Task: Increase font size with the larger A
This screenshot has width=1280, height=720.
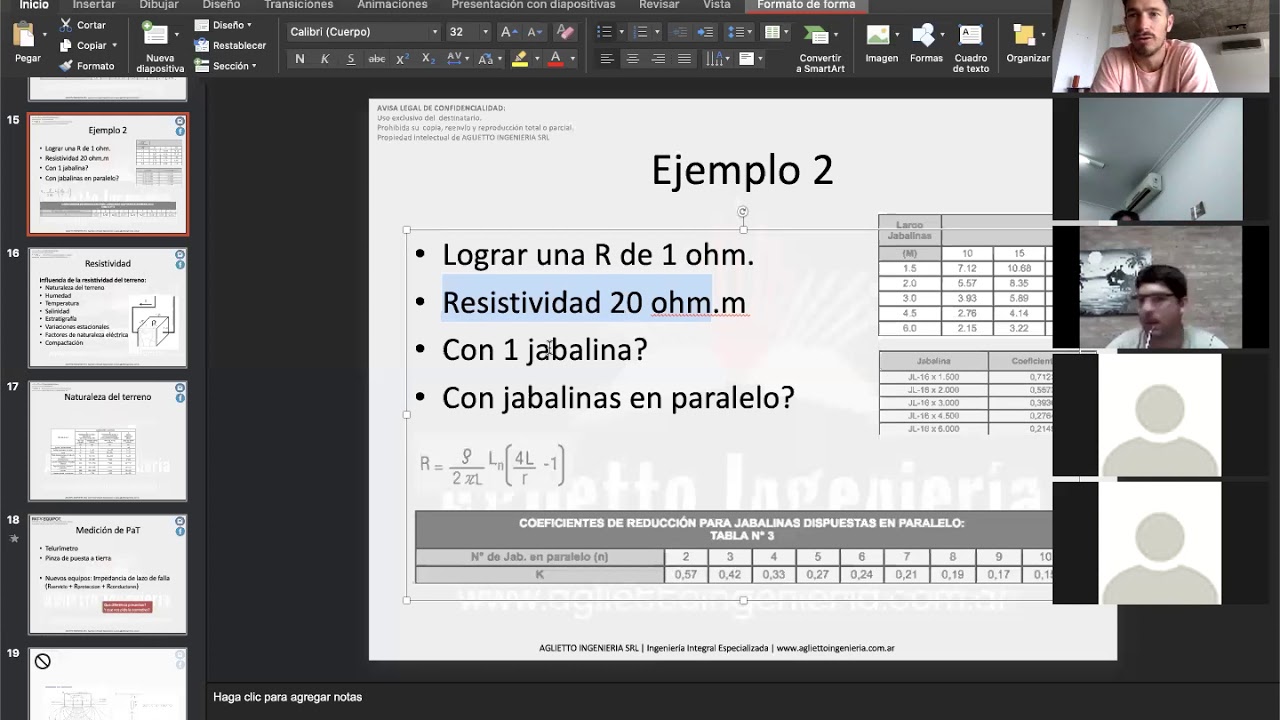Action: pos(508,32)
